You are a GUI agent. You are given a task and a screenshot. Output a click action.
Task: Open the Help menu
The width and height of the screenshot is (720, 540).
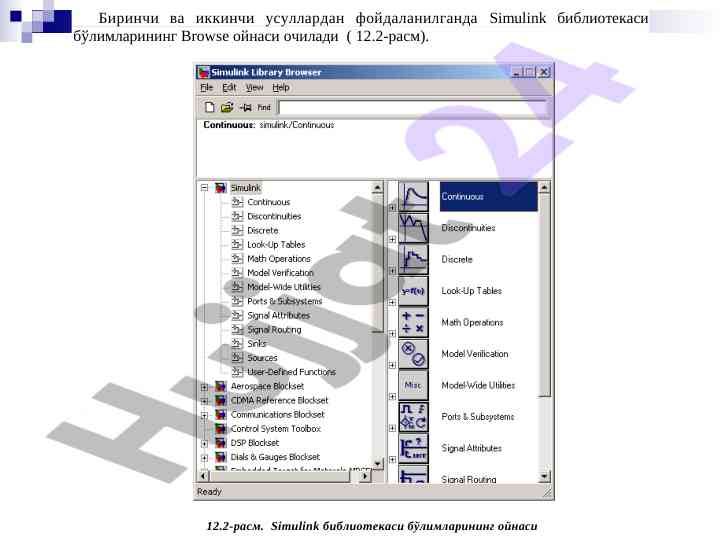coord(281,87)
